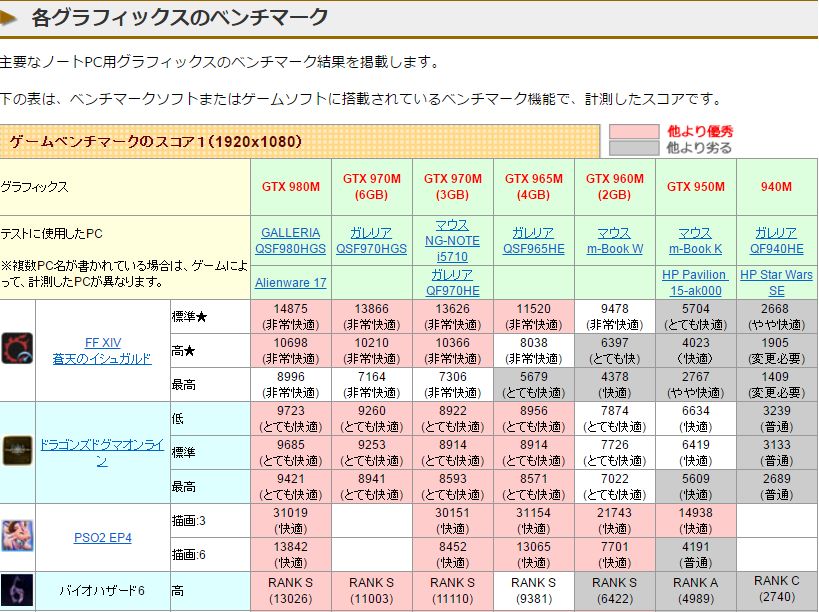Click the GTX 970M (6GB) column header
Viewport: 819px width, 612px height.
coord(372,187)
